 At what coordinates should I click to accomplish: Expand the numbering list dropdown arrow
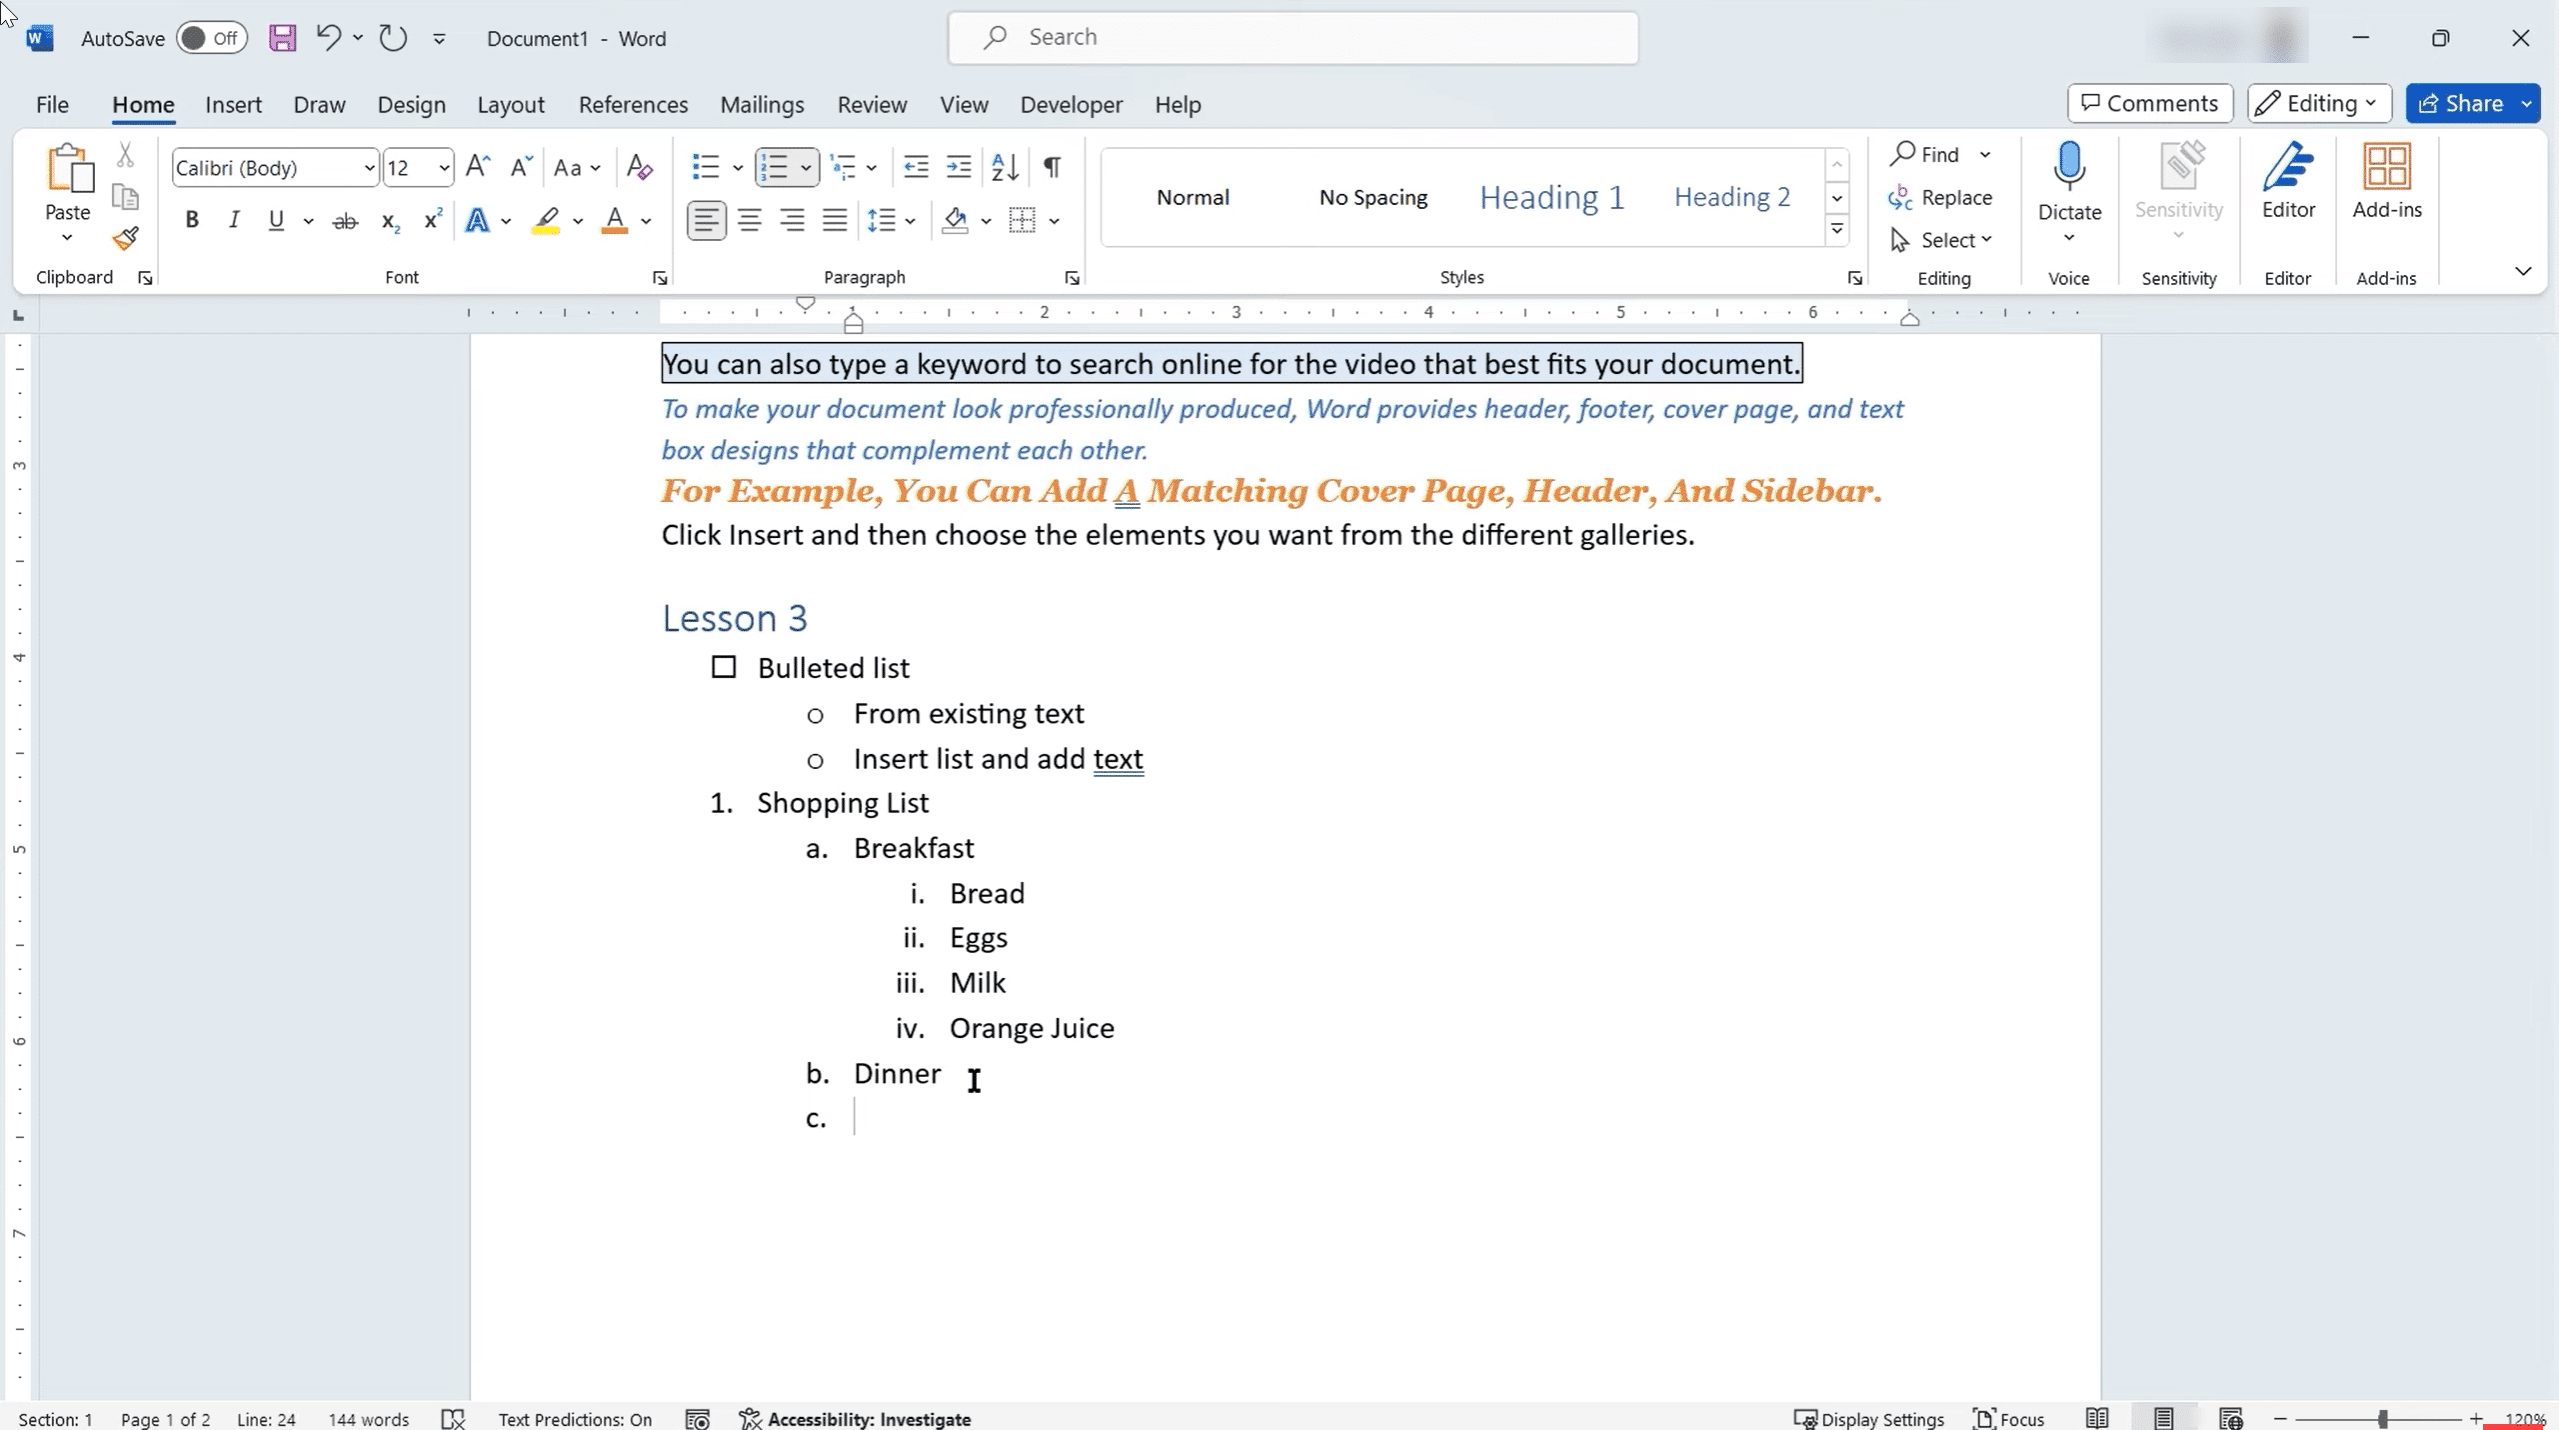pos(806,168)
